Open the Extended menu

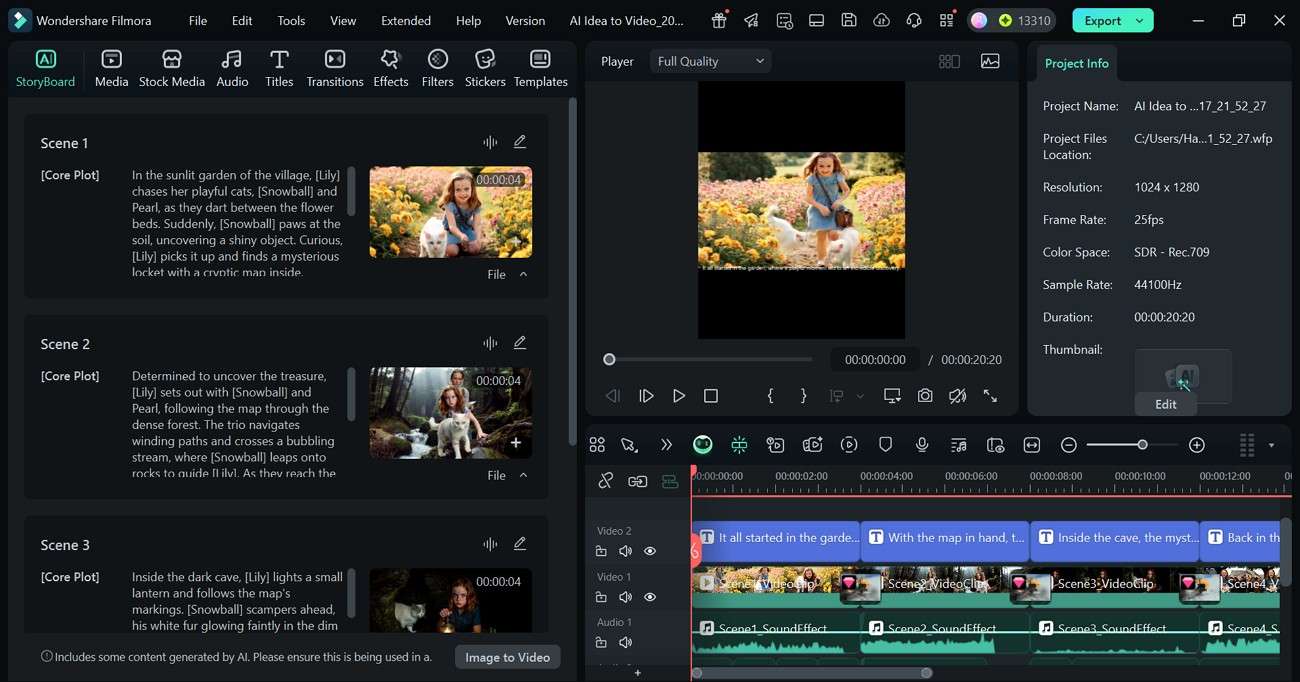[406, 20]
